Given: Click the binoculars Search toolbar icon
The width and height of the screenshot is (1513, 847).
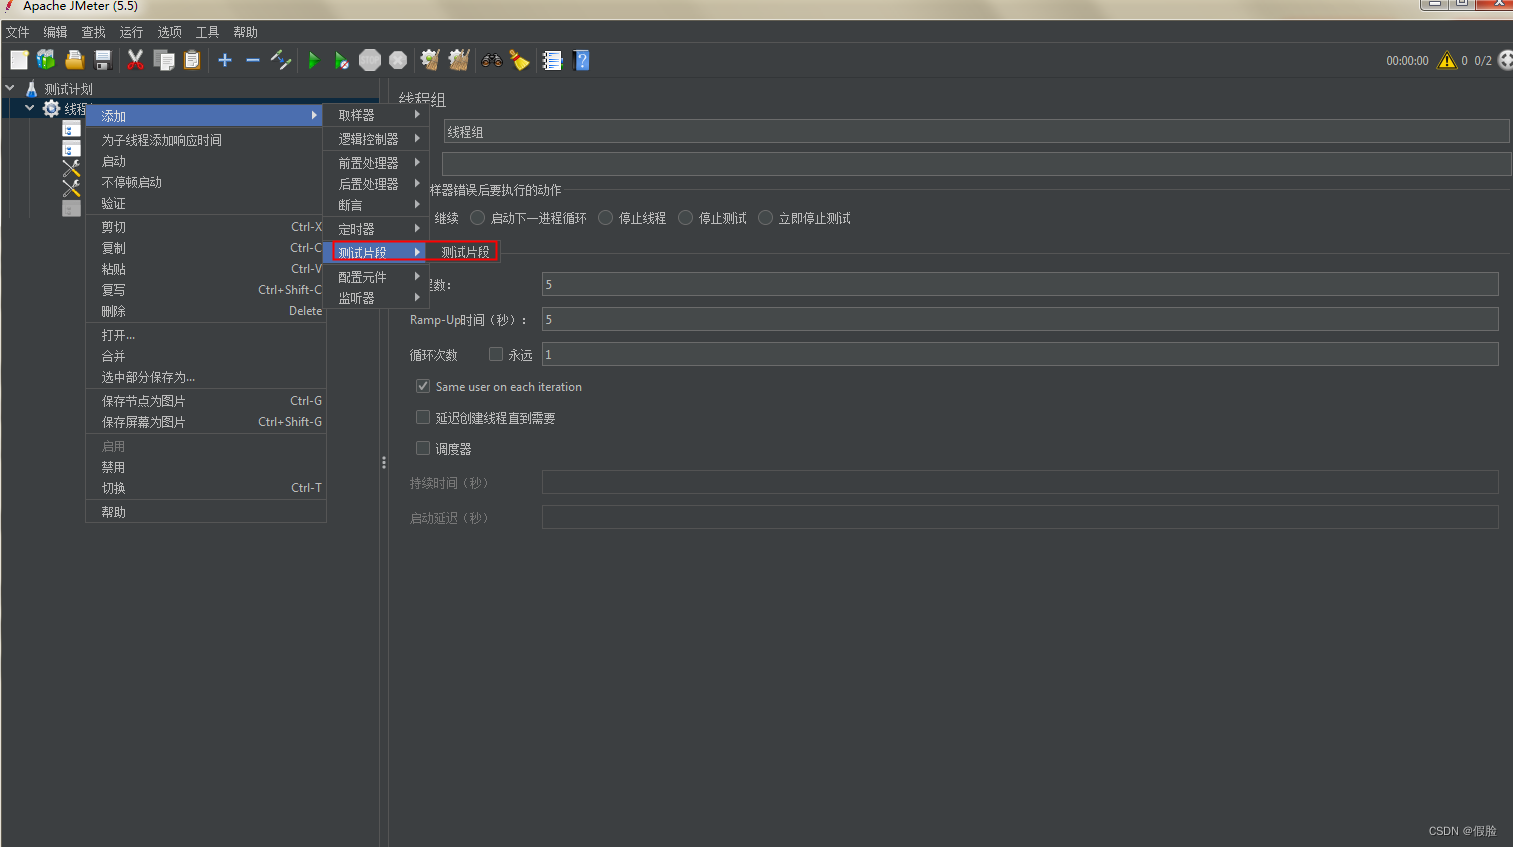Looking at the screenshot, I should pos(491,60).
